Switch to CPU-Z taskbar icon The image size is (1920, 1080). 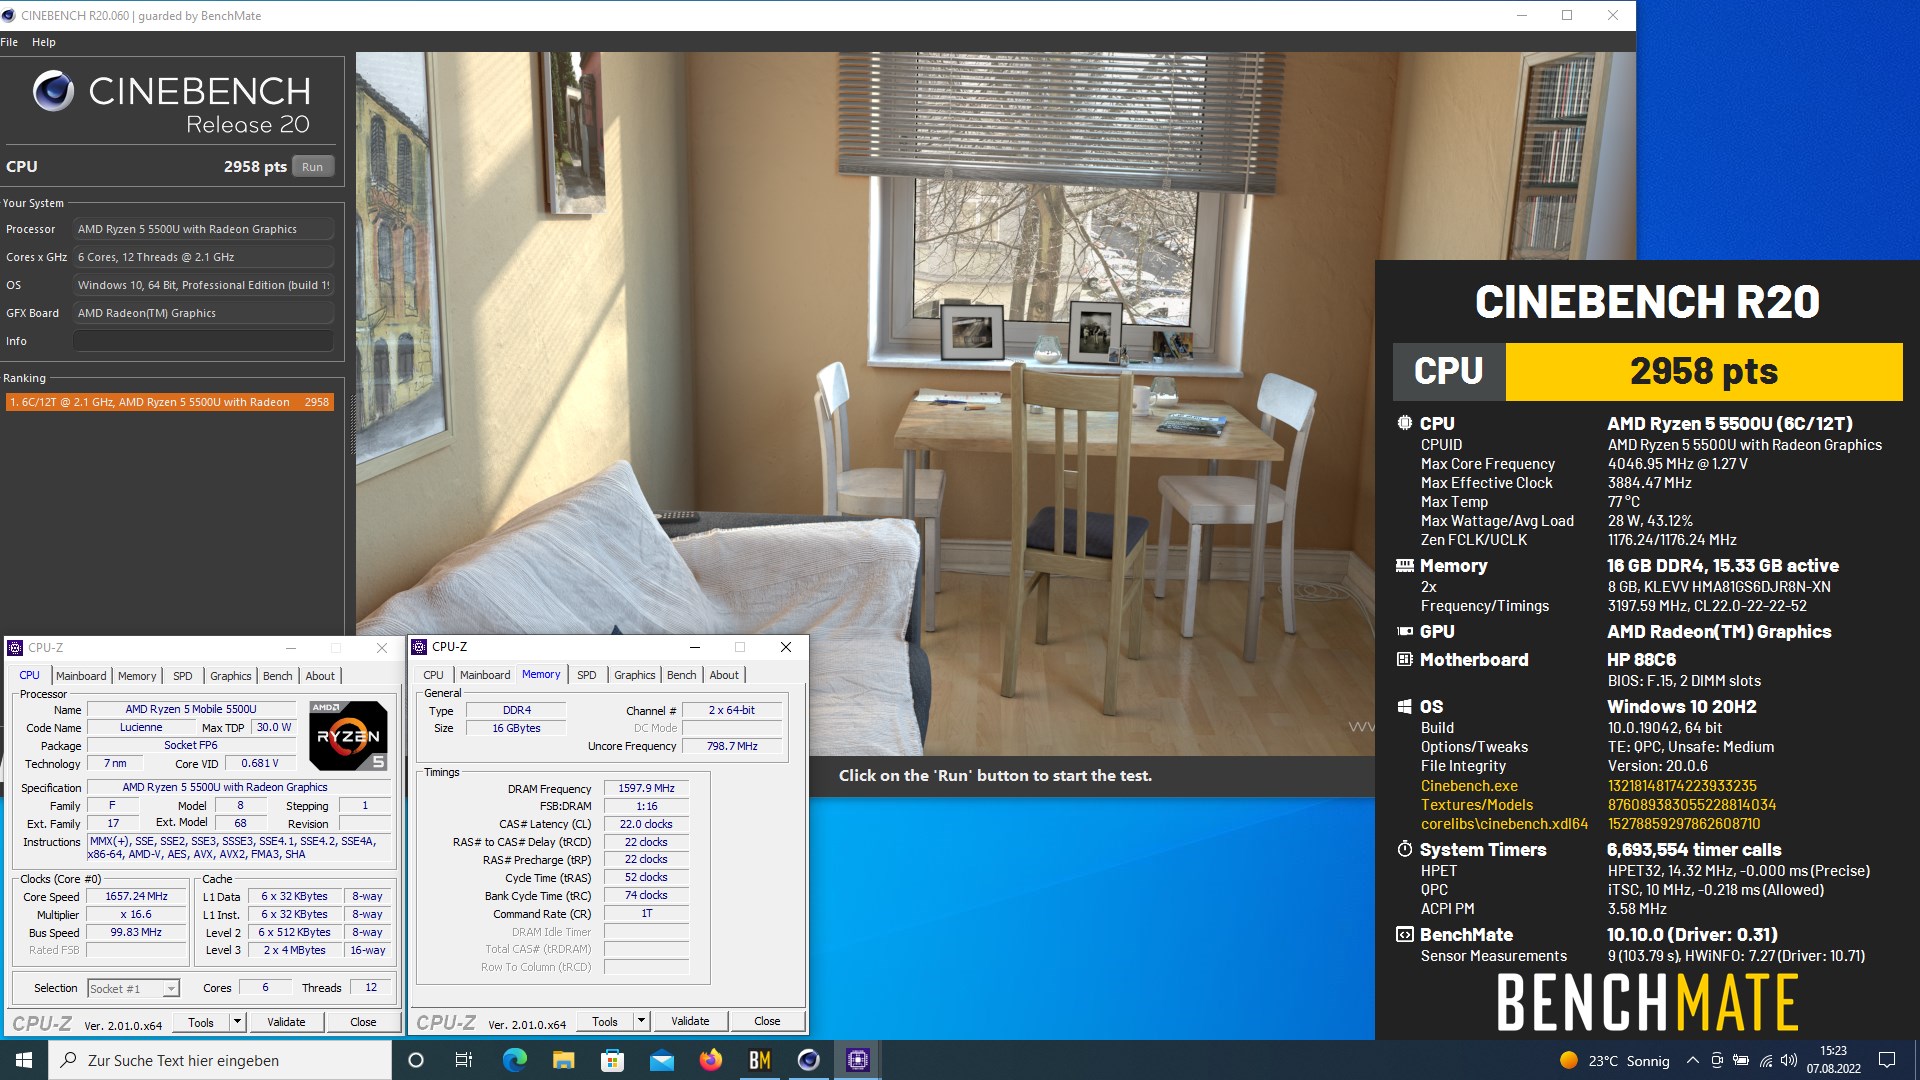tap(857, 1060)
